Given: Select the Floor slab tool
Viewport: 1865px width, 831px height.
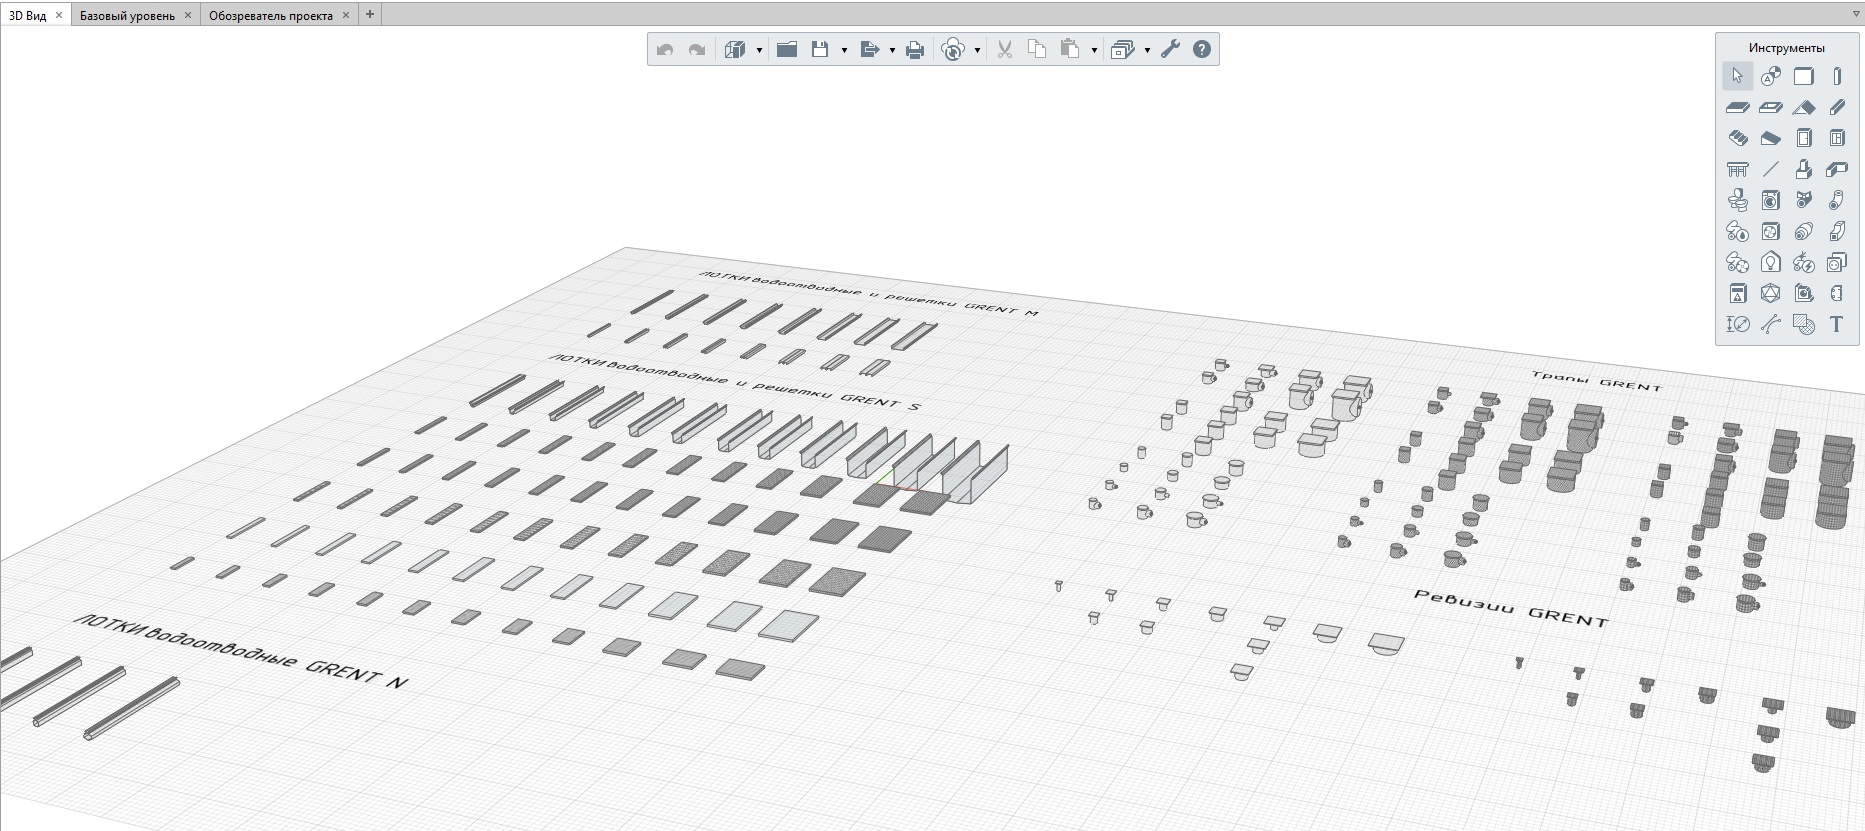Looking at the screenshot, I should pyautogui.click(x=1738, y=107).
